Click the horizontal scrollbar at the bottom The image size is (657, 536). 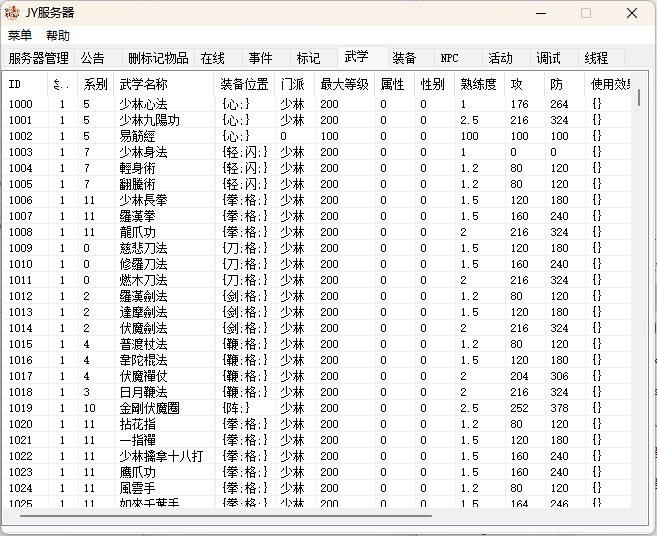coord(225,517)
